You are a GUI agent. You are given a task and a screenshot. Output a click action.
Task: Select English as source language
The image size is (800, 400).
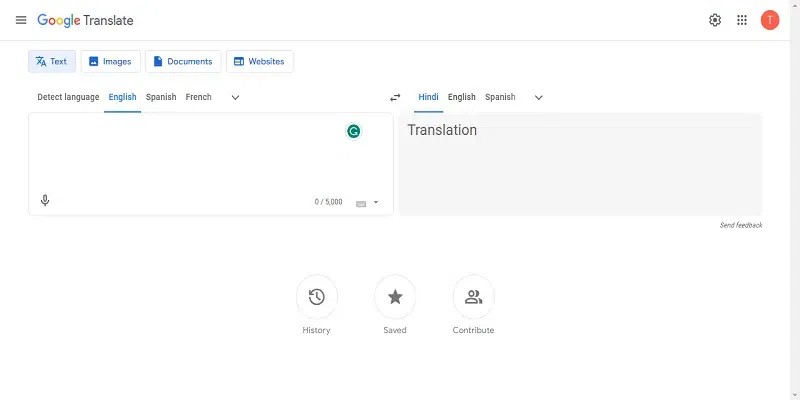122,97
